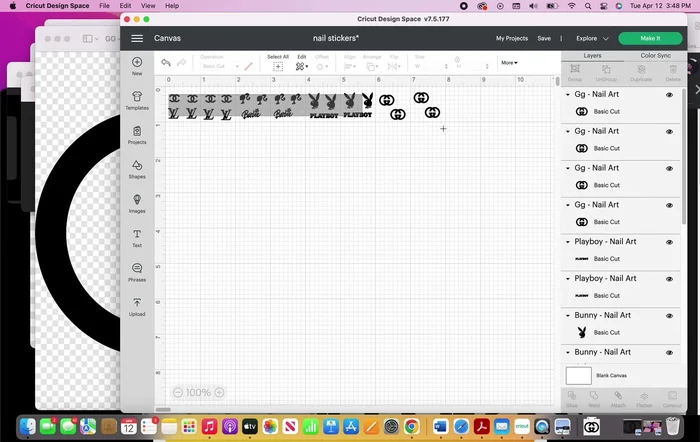Screen dimensions: 700x442
Task: Click the UnGroup icon in the Layers panel
Action: tap(606, 72)
